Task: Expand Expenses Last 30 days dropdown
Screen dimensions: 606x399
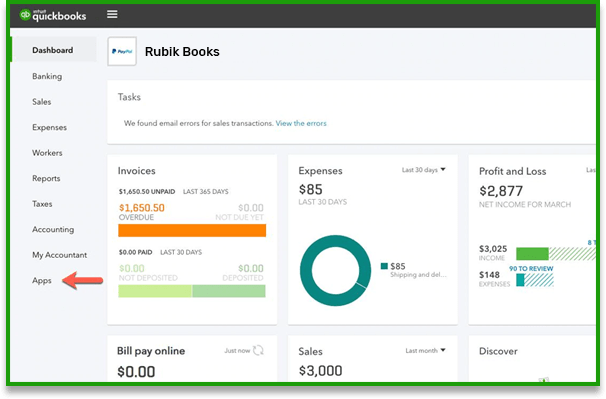Action: point(424,170)
